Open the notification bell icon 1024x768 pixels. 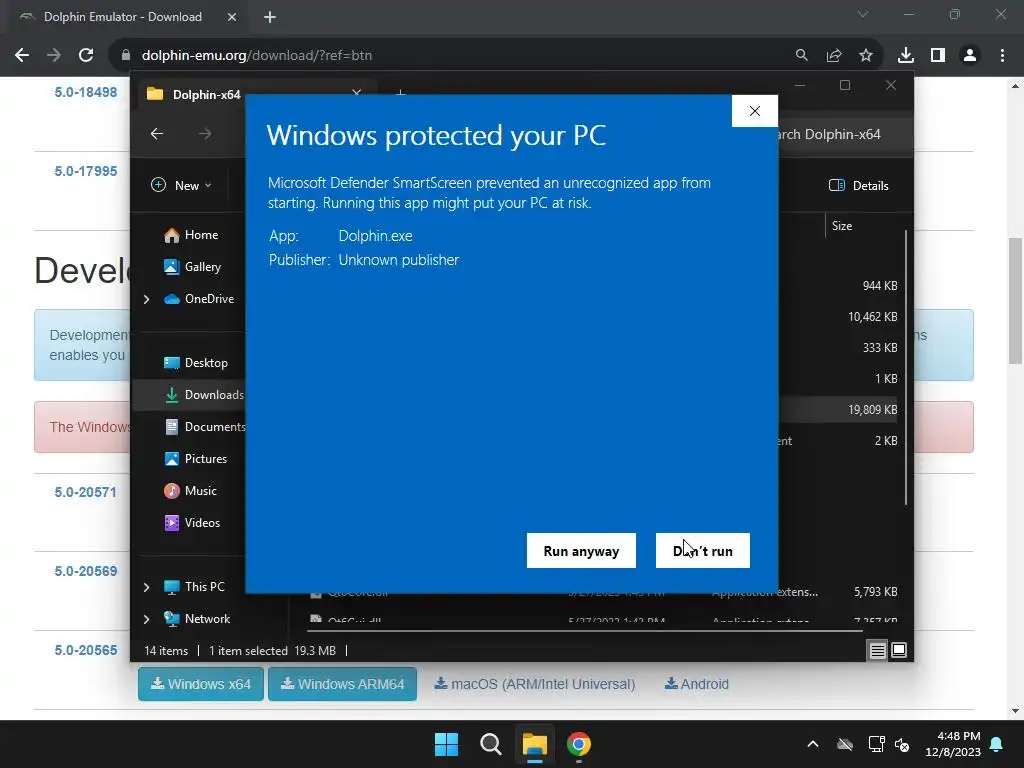coord(997,744)
